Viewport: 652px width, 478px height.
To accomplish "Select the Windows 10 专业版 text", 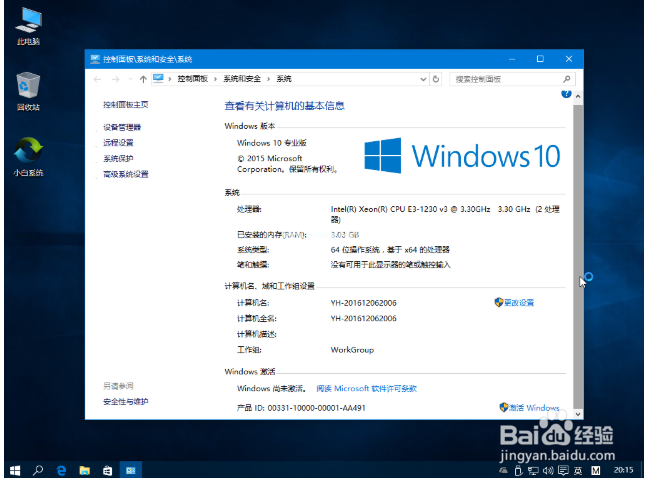I will [272, 143].
